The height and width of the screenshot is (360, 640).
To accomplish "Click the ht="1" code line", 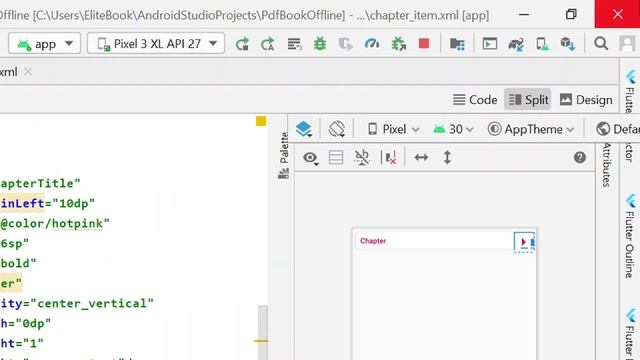I will pyautogui.click(x=22, y=344).
